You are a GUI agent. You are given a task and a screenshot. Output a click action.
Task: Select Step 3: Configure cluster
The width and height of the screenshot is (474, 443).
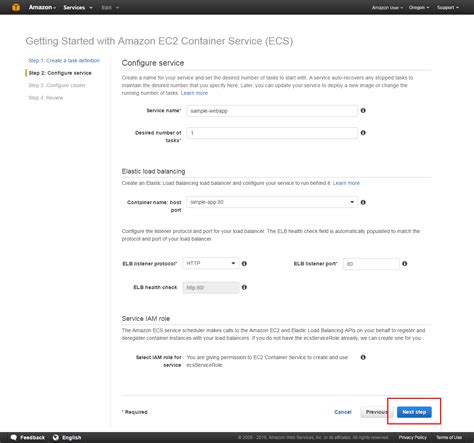point(57,85)
